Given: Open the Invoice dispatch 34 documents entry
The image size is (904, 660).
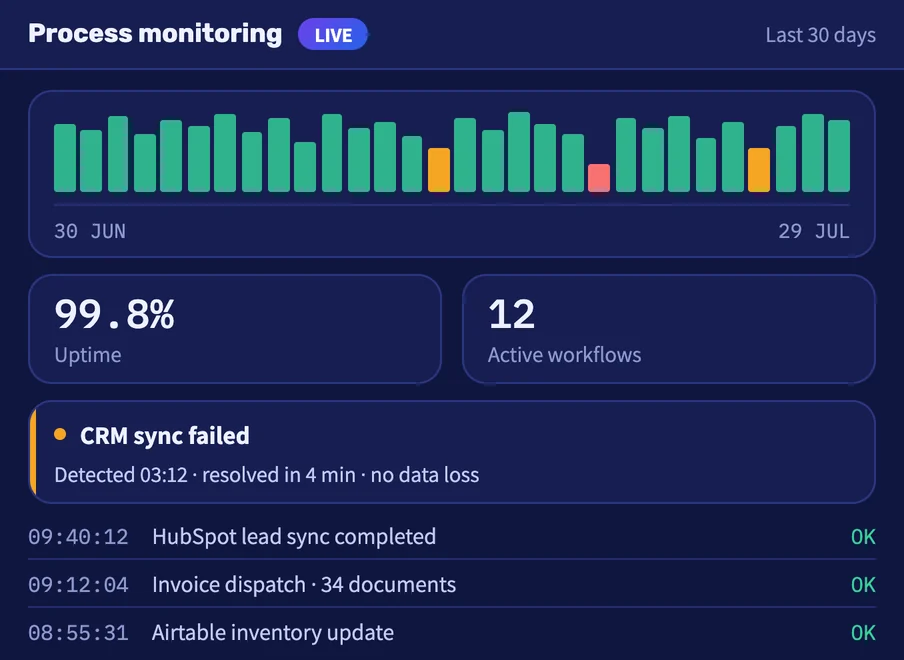Looking at the screenshot, I should coord(452,584).
